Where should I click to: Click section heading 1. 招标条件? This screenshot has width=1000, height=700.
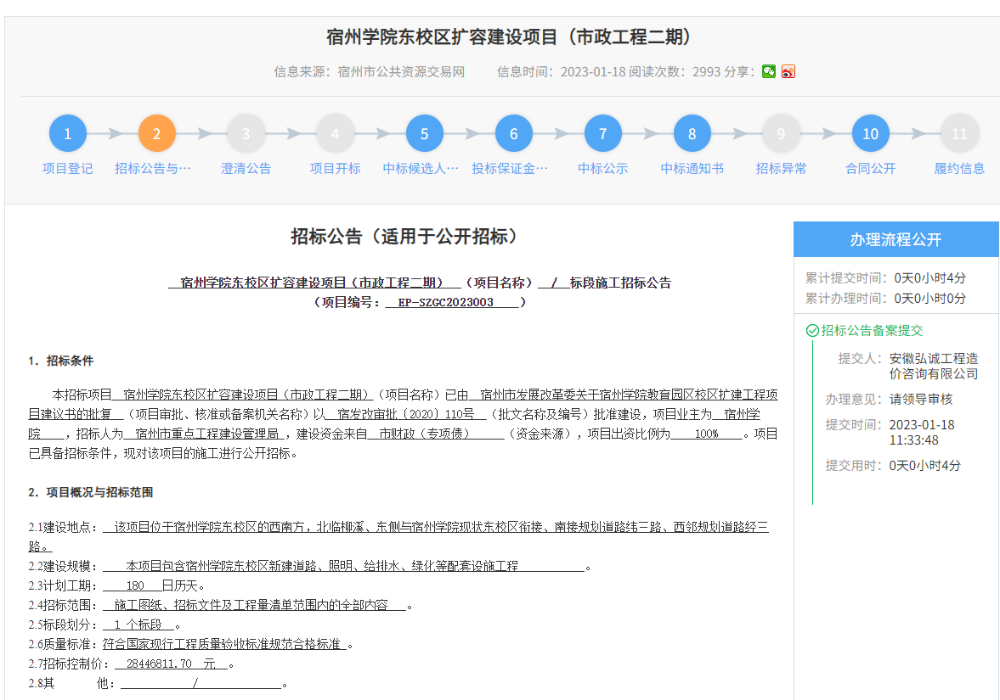[x=61, y=361]
